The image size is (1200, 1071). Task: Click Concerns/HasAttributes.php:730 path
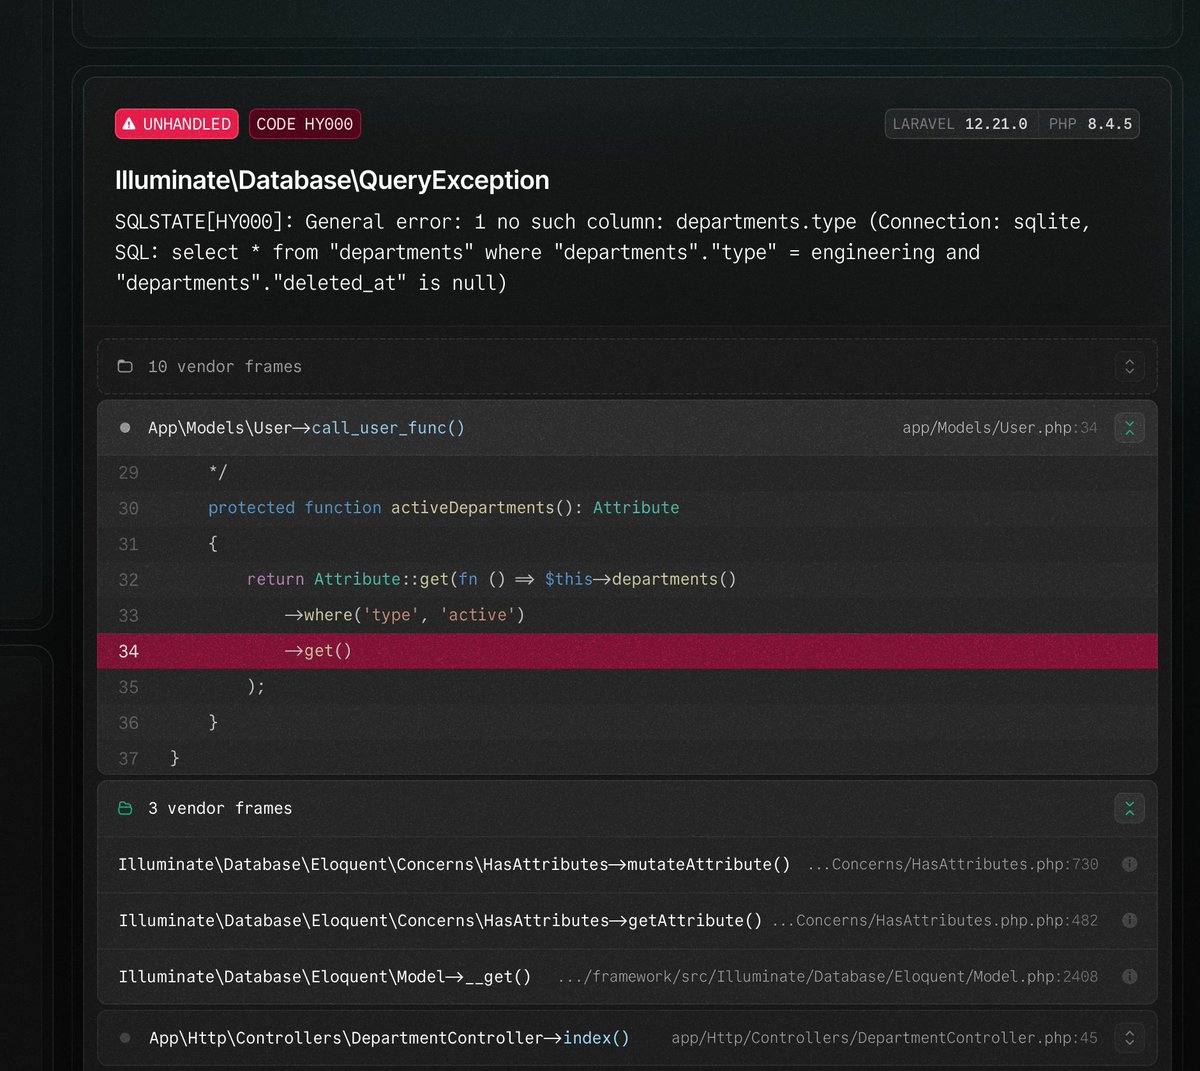pos(953,864)
